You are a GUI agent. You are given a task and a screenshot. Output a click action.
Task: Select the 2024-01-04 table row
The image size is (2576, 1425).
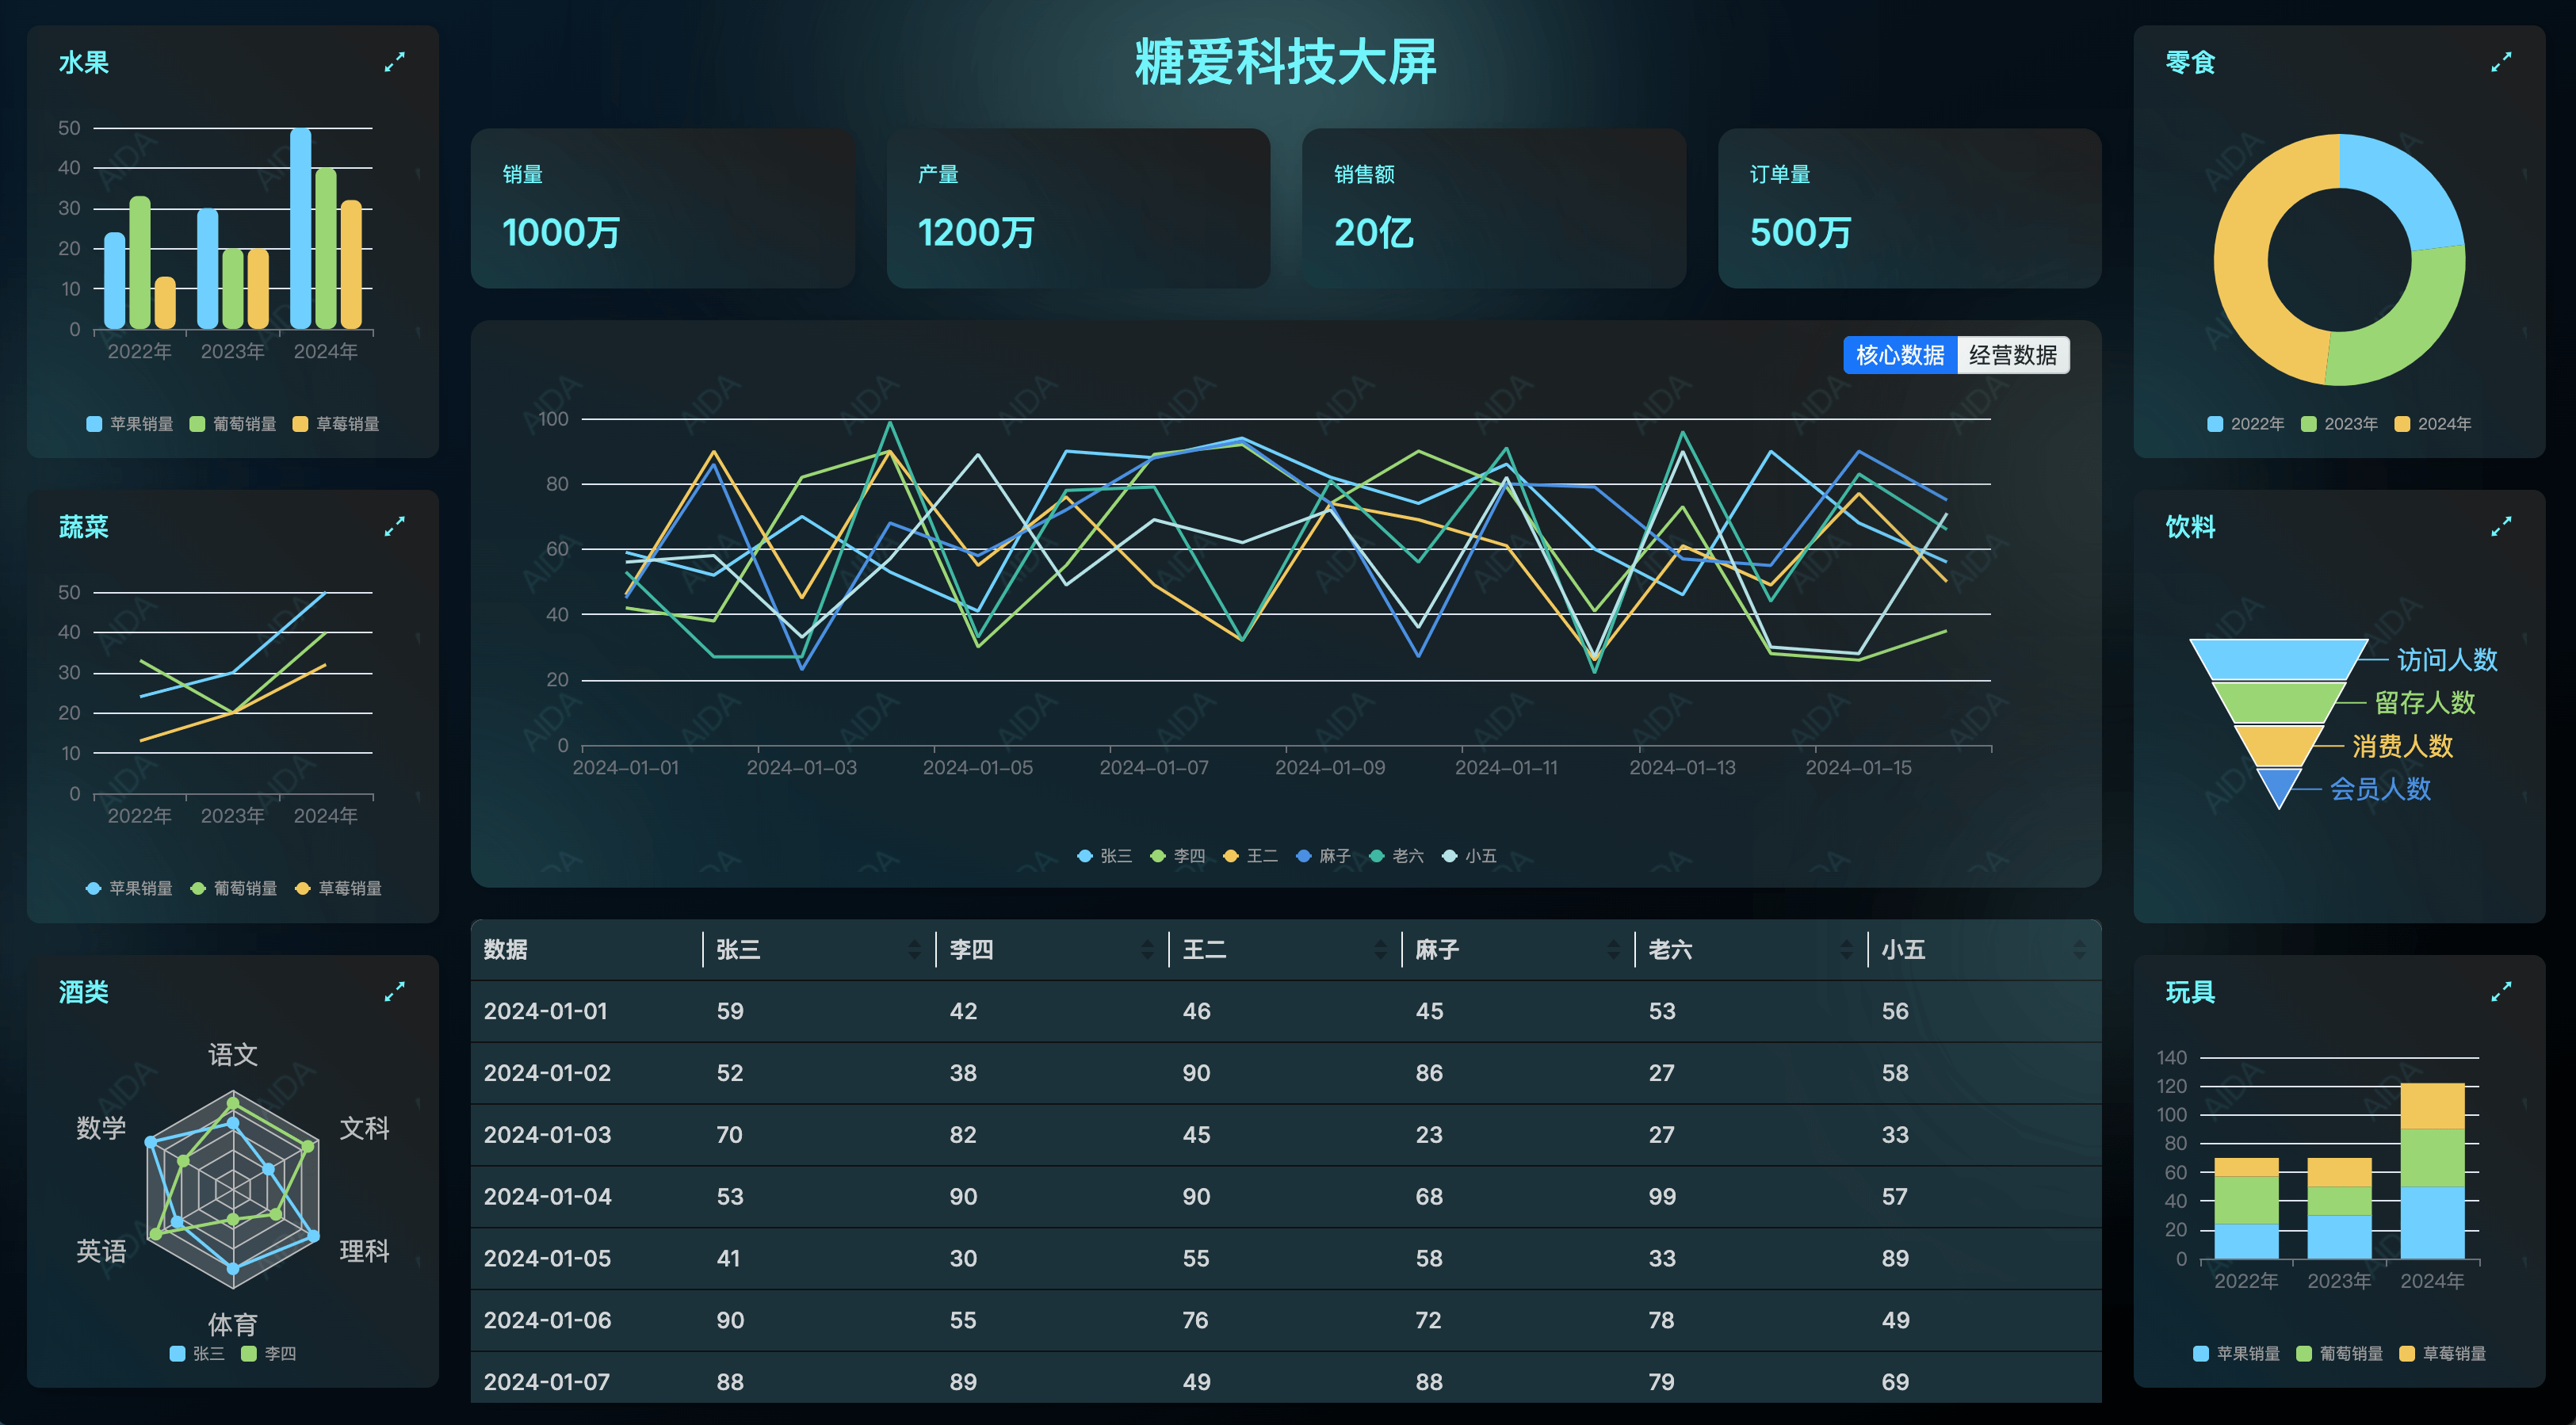[1286, 1197]
